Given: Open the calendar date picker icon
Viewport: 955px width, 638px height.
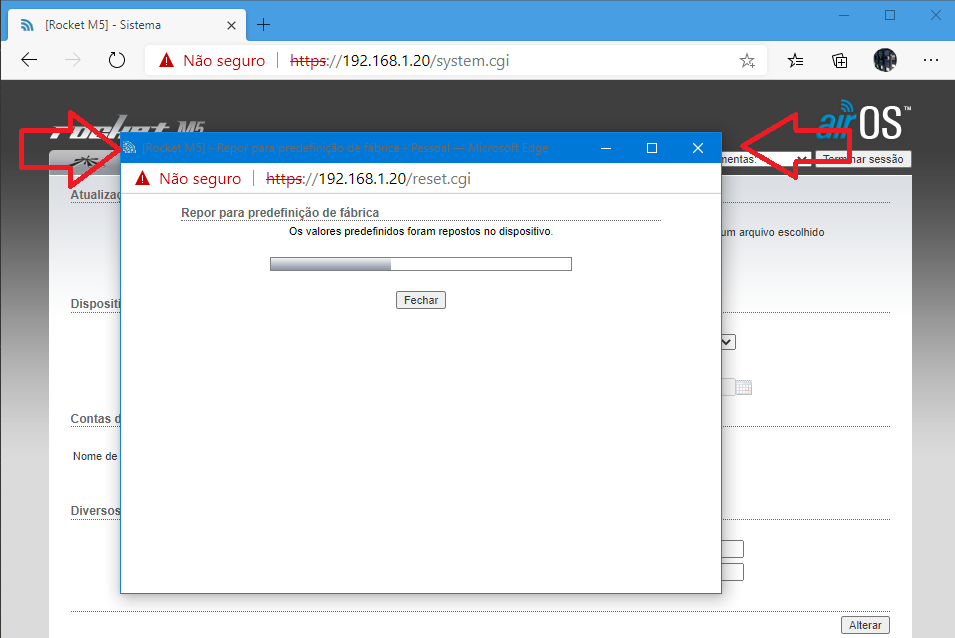Looking at the screenshot, I should tap(744, 387).
